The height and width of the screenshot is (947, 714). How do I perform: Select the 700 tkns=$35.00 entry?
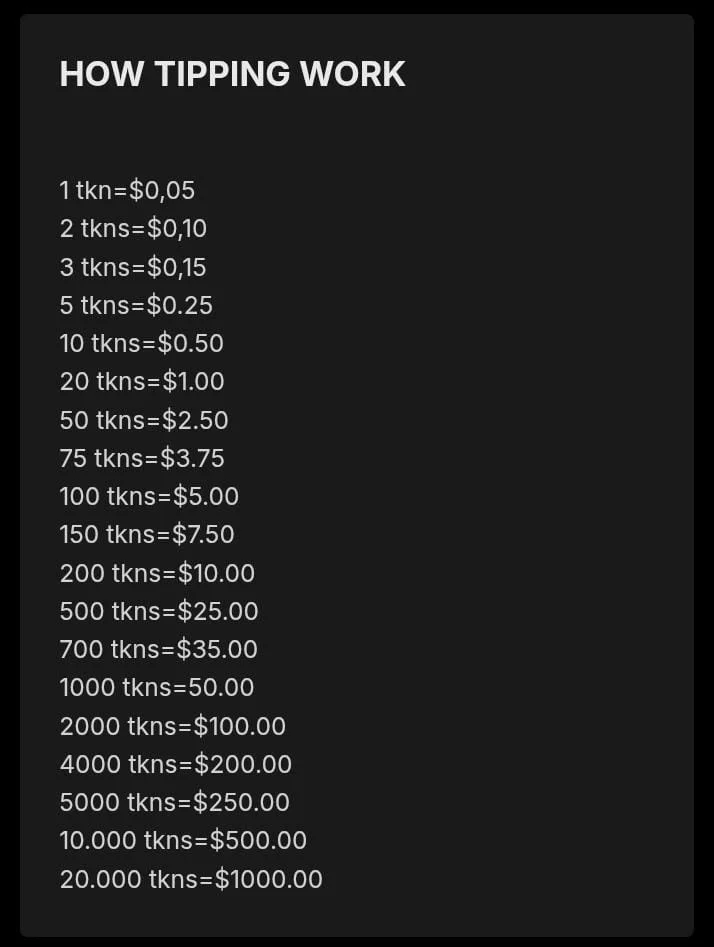point(158,649)
